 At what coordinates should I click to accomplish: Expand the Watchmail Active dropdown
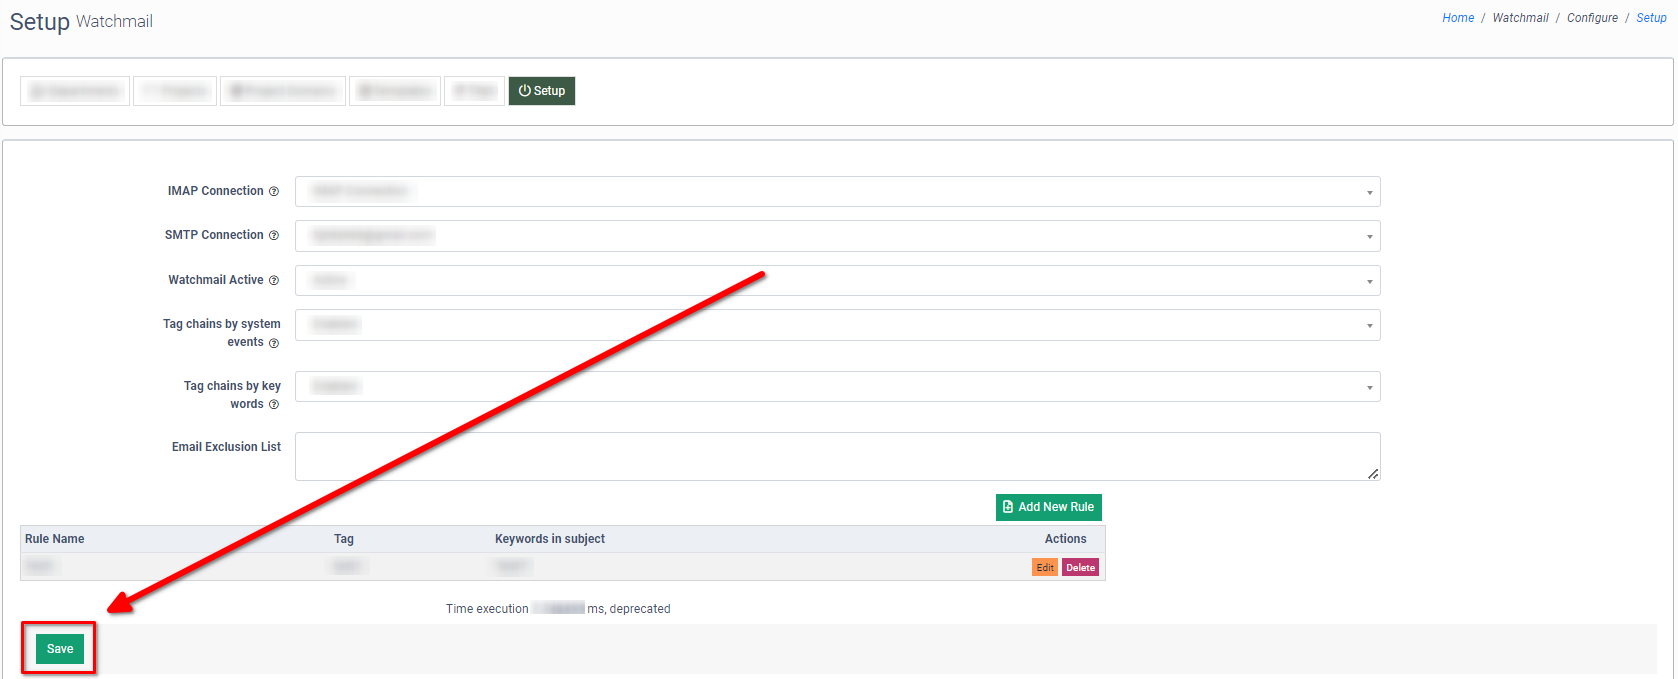pos(837,281)
